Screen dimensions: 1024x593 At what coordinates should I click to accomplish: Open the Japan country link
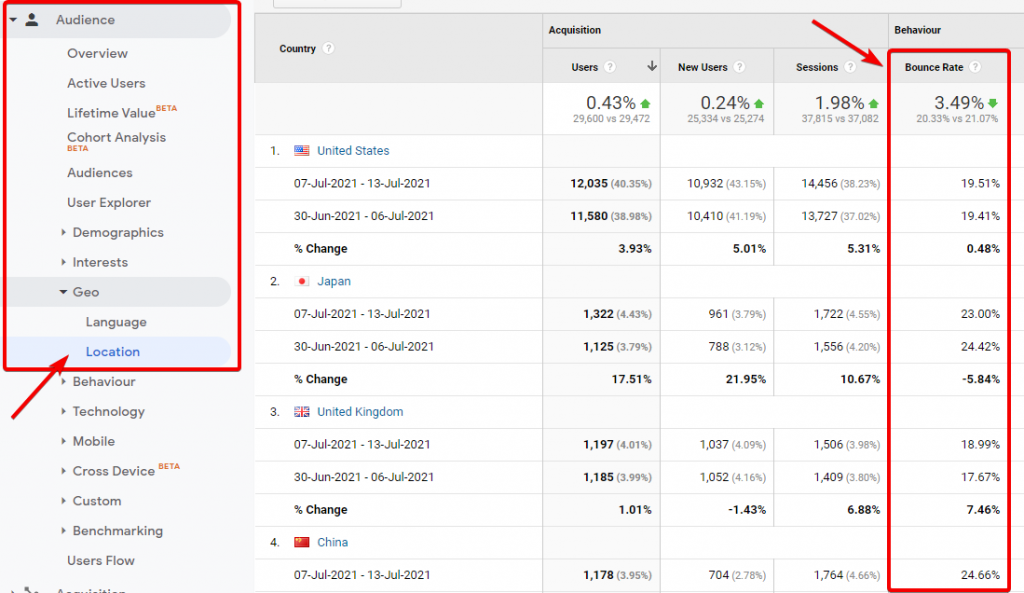pos(334,282)
